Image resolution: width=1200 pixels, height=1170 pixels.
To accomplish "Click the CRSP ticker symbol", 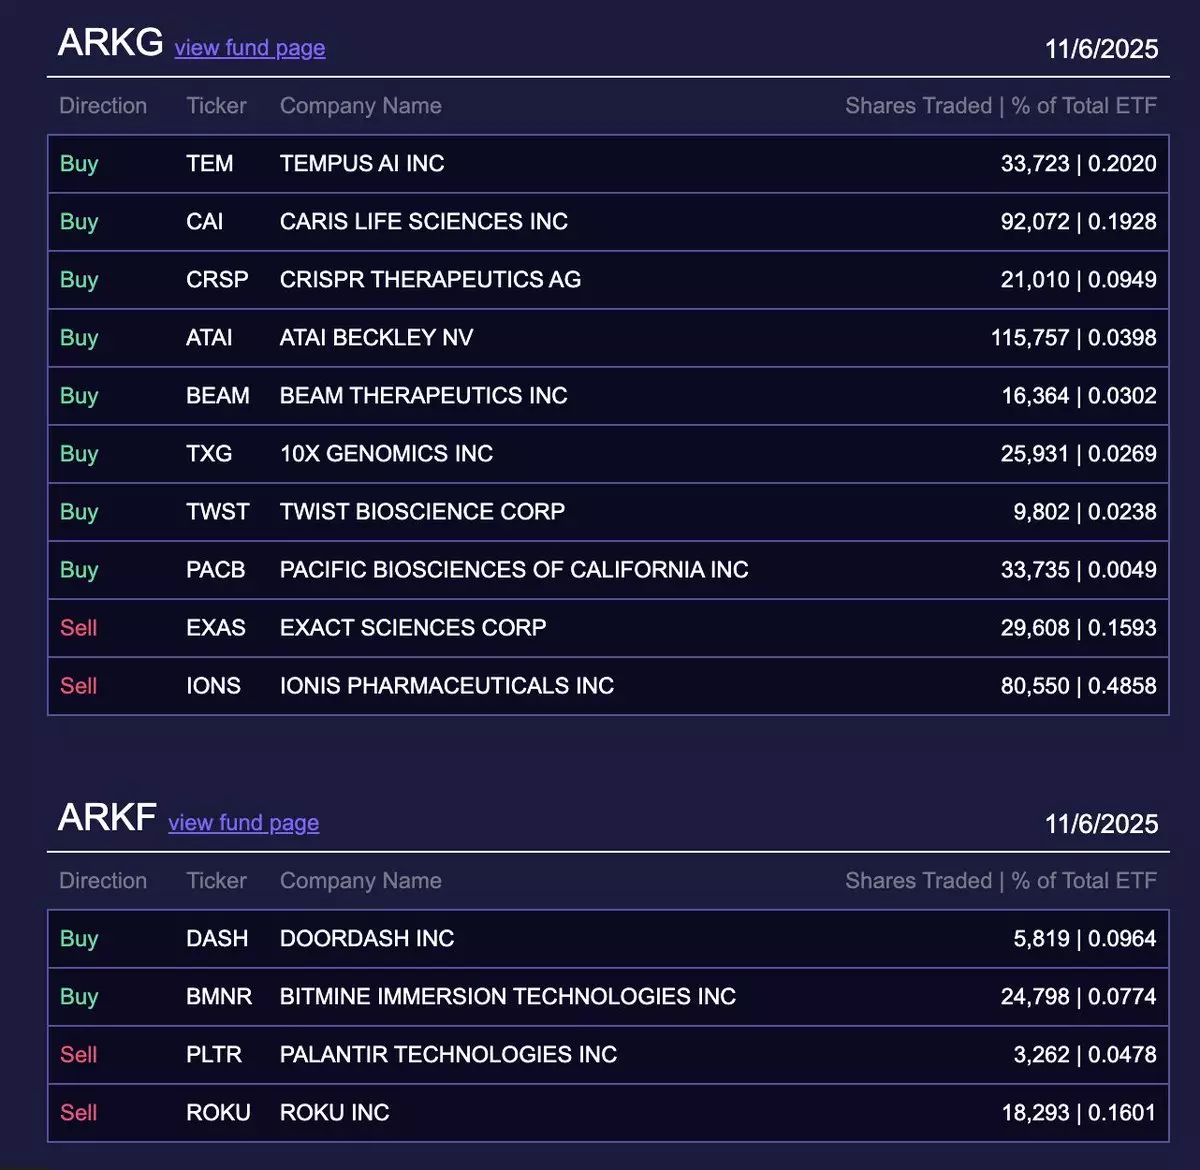I will (216, 280).
